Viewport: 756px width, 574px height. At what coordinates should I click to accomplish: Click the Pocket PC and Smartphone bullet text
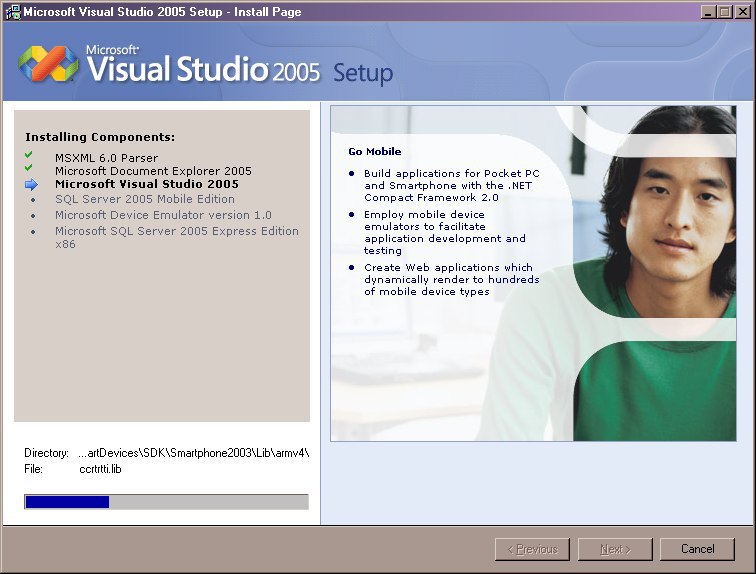(x=452, y=186)
